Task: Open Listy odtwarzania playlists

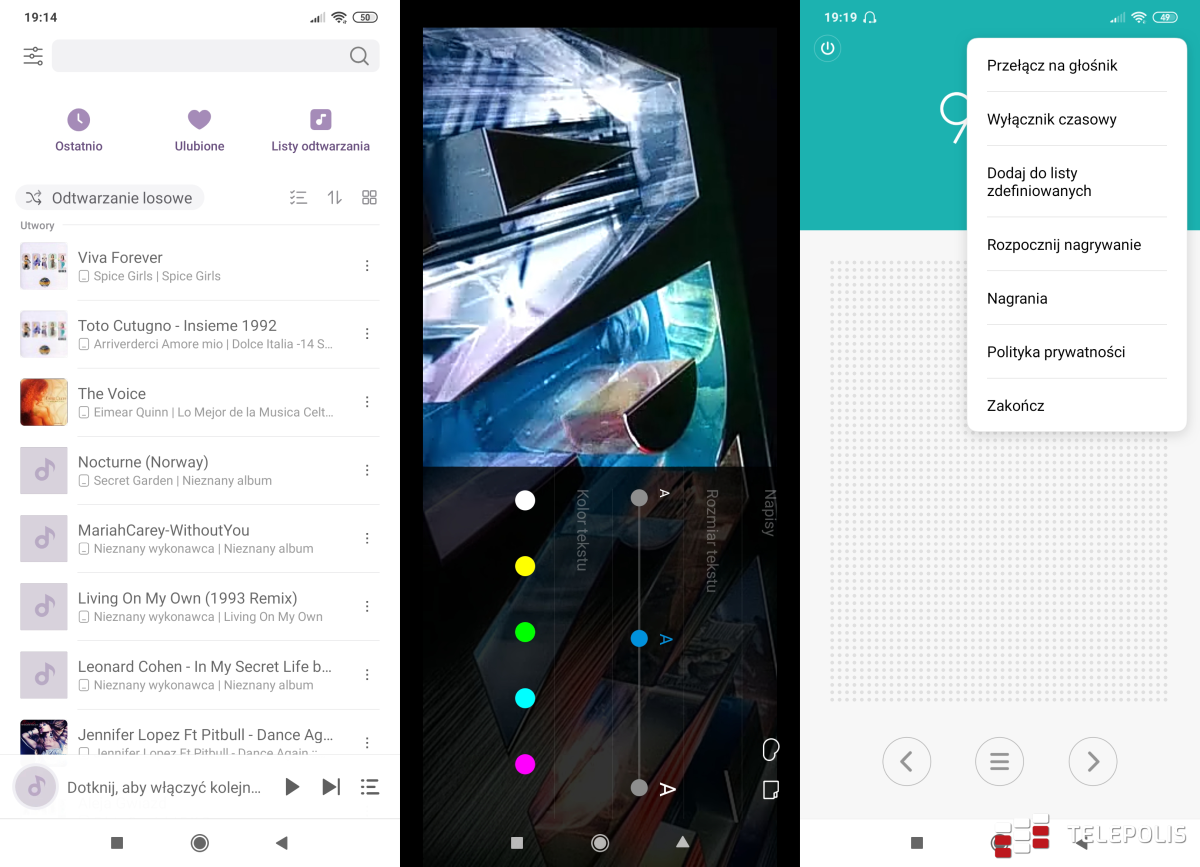Action: [x=320, y=130]
